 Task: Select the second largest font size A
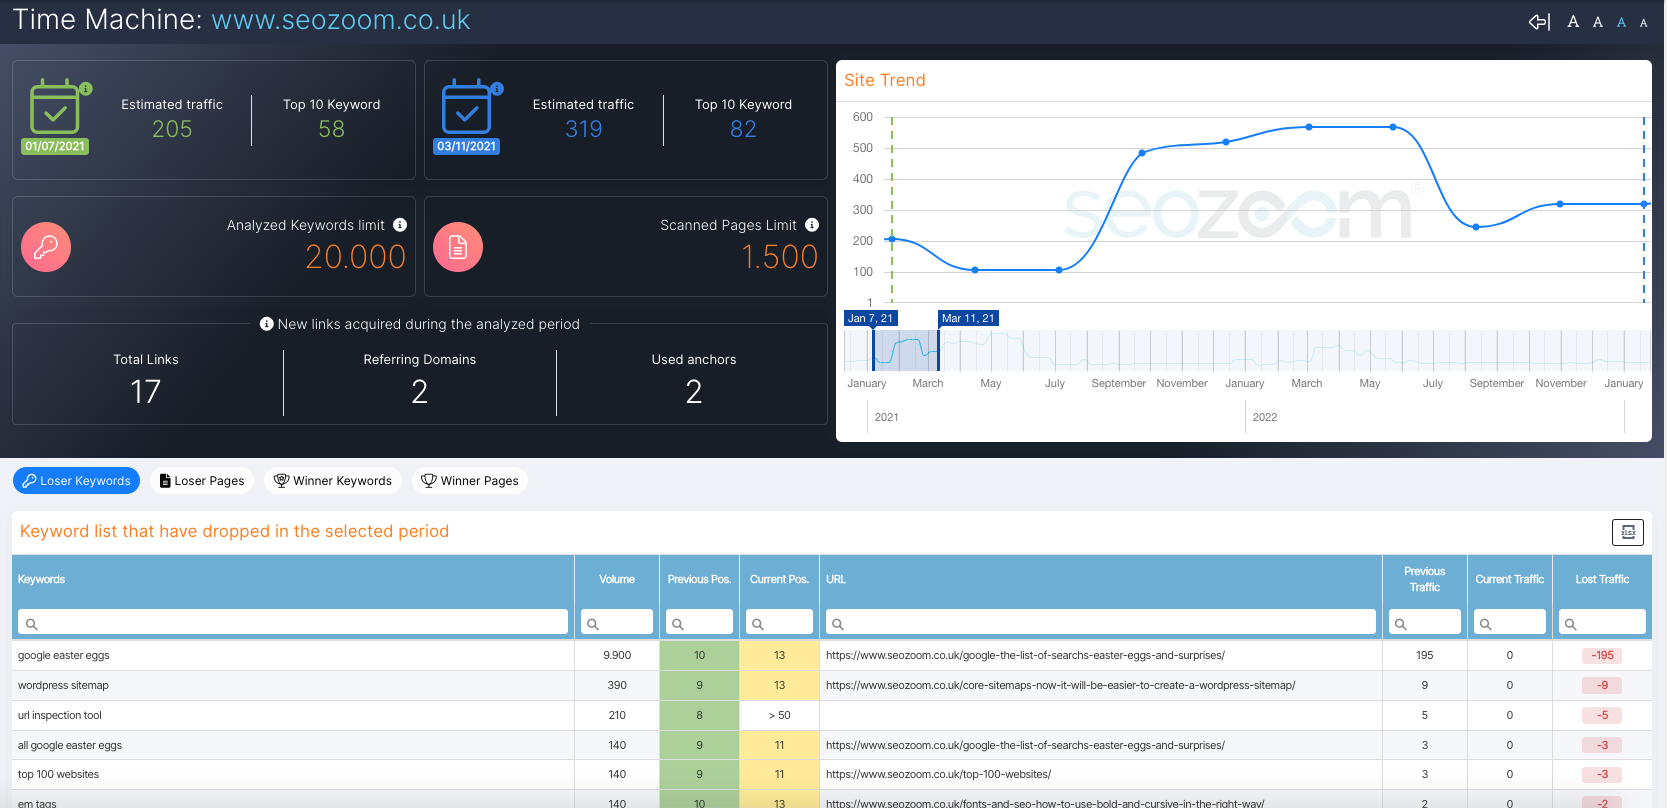1598,22
